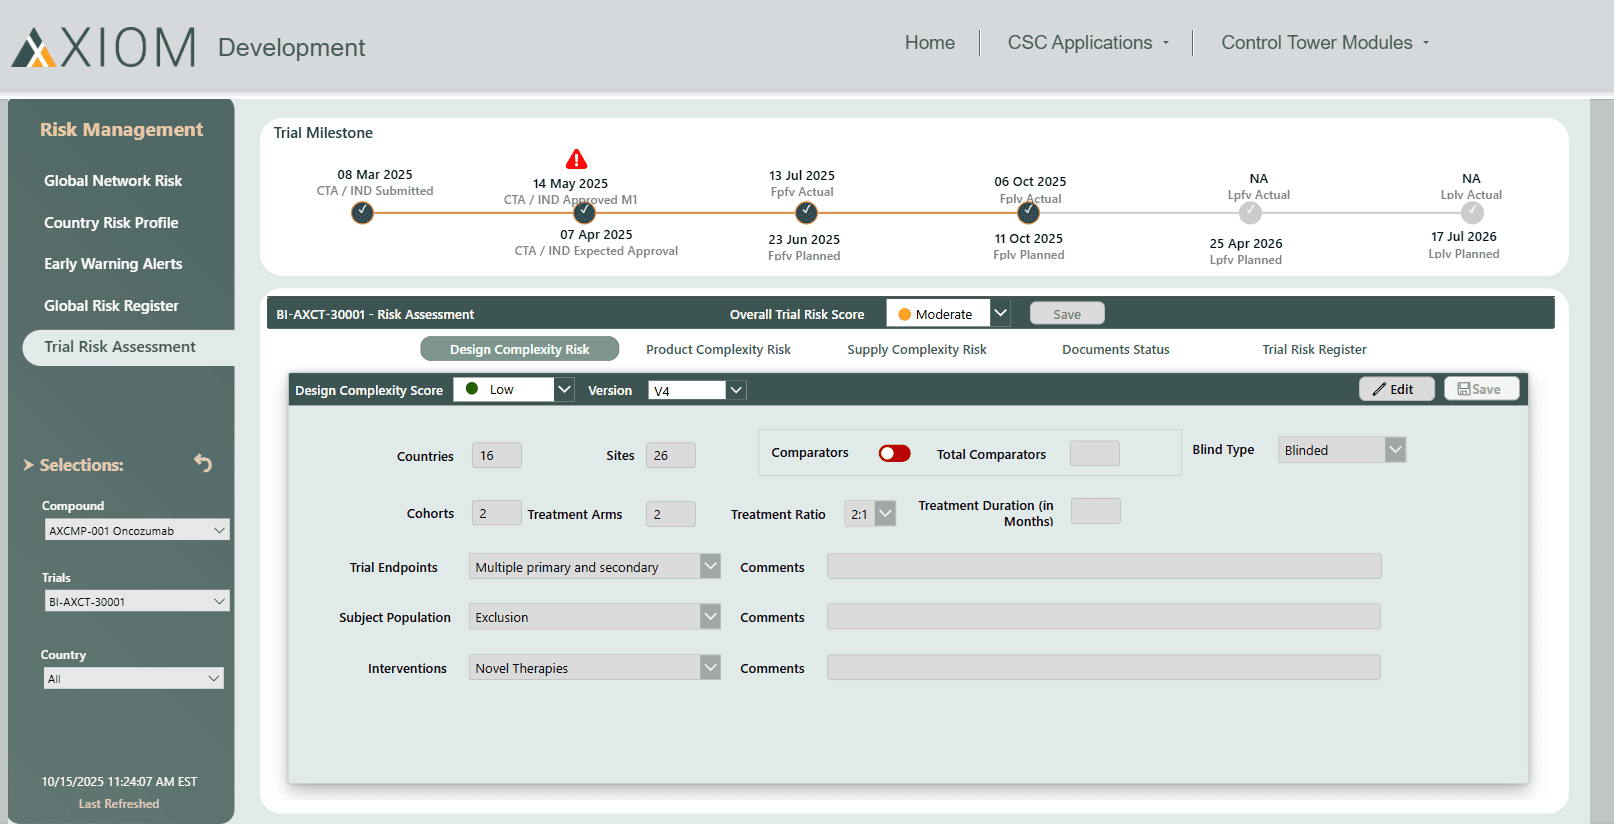Viewport: 1614px width, 825px height.
Task: Switch to the Supply Complexity Risk tab
Action: tap(916, 349)
